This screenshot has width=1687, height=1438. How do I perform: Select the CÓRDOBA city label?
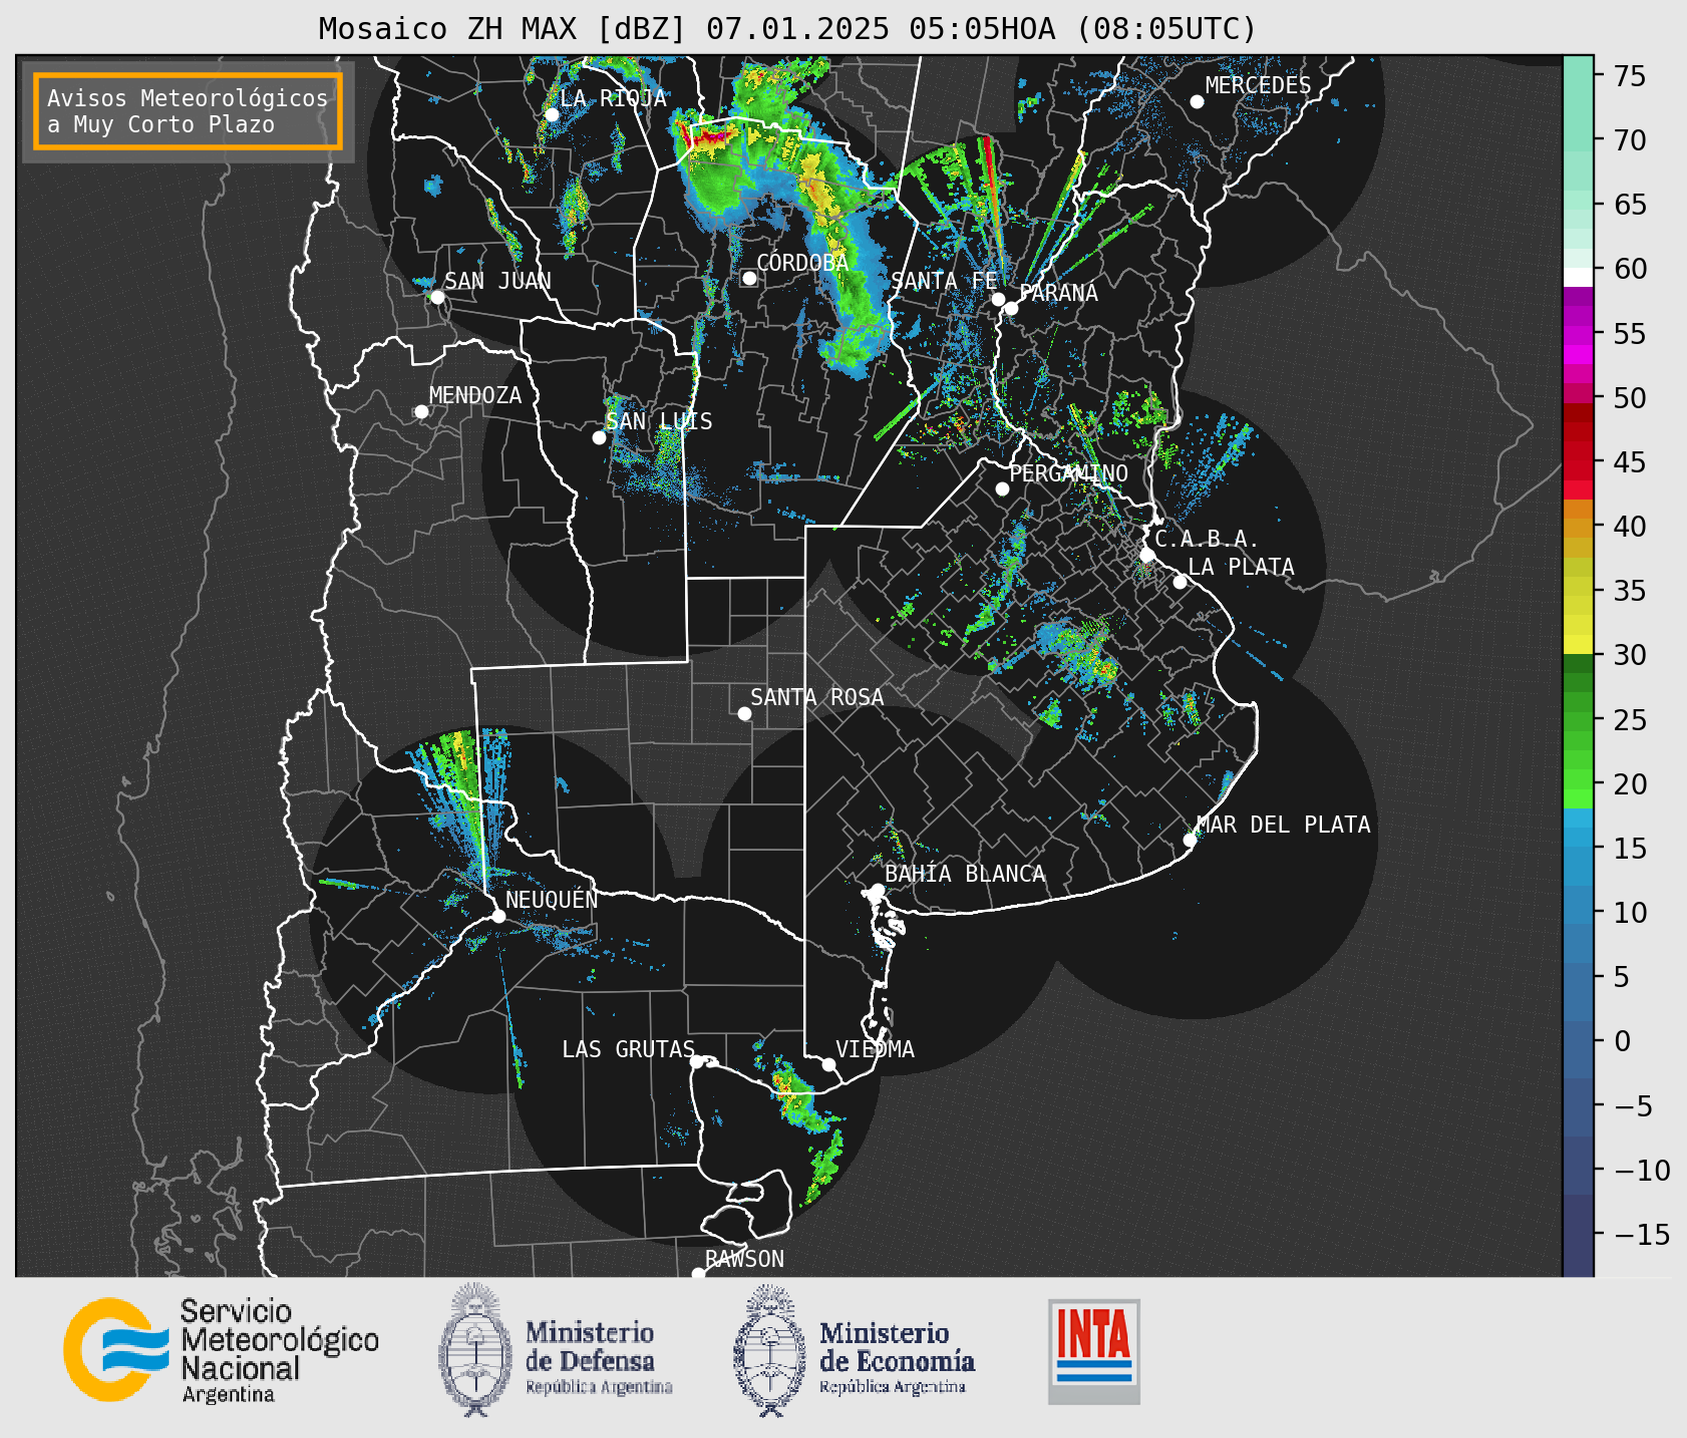click(x=802, y=262)
